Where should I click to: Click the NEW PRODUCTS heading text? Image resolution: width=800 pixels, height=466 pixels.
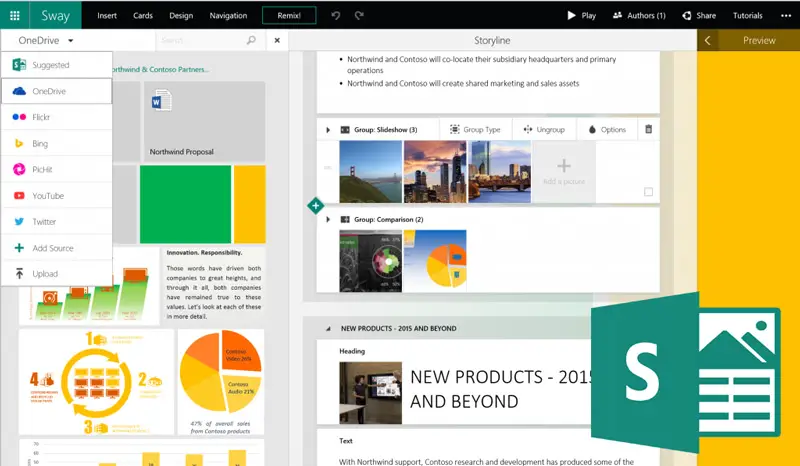[x=500, y=389]
